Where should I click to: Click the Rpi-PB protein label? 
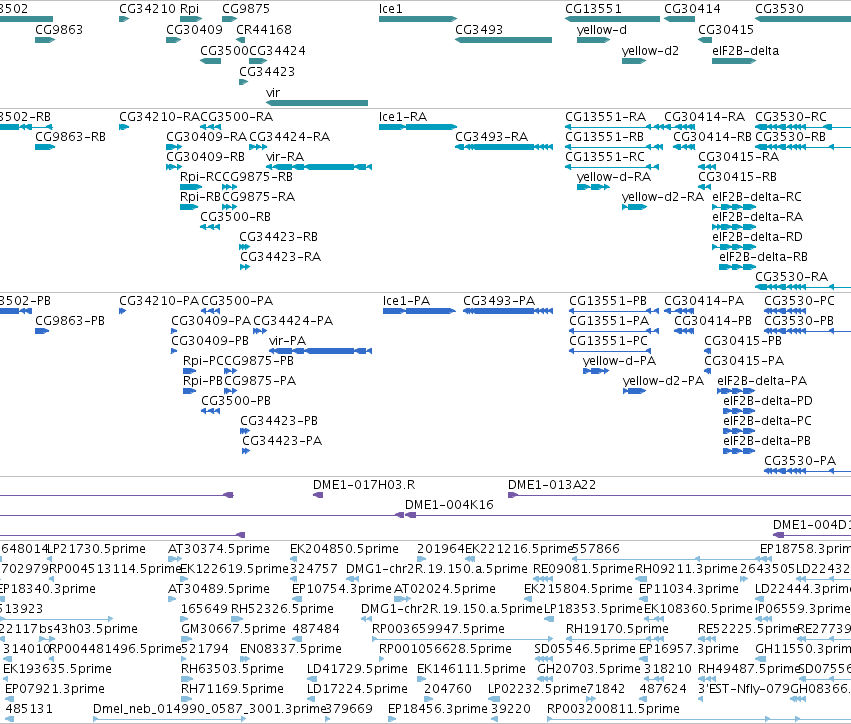[x=203, y=381]
